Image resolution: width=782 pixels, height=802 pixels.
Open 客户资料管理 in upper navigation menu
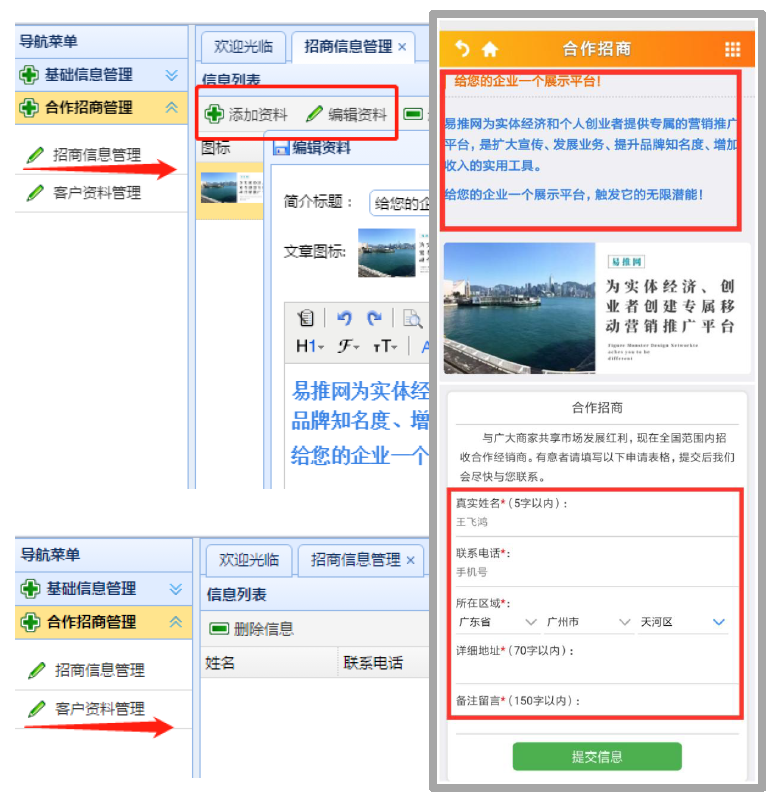[97, 193]
